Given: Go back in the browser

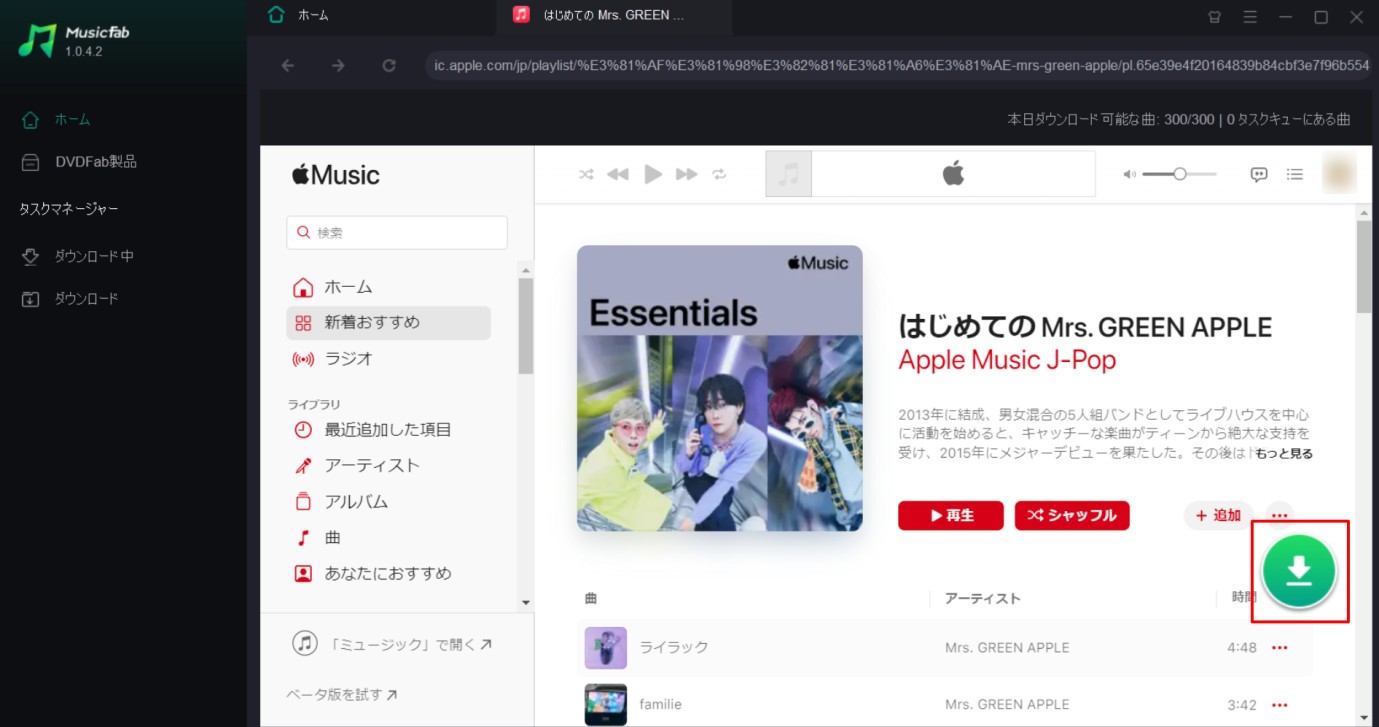Looking at the screenshot, I should point(288,66).
